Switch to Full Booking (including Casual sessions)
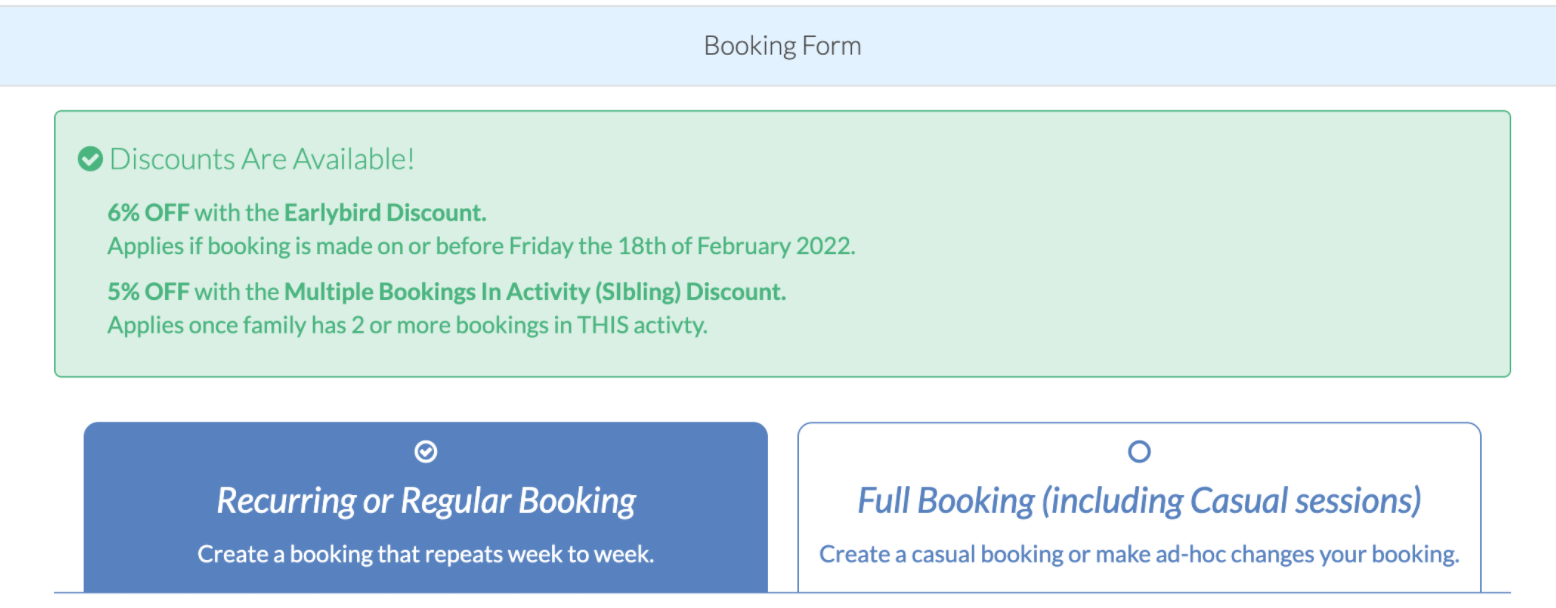Image resolution: width=1556 pixels, height=608 pixels. 1139,500
